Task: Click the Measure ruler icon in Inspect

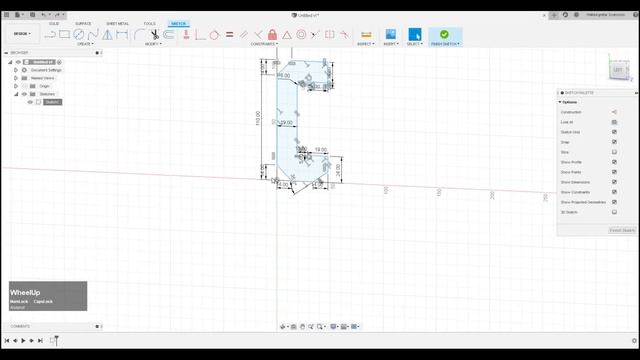Action: click(x=366, y=35)
